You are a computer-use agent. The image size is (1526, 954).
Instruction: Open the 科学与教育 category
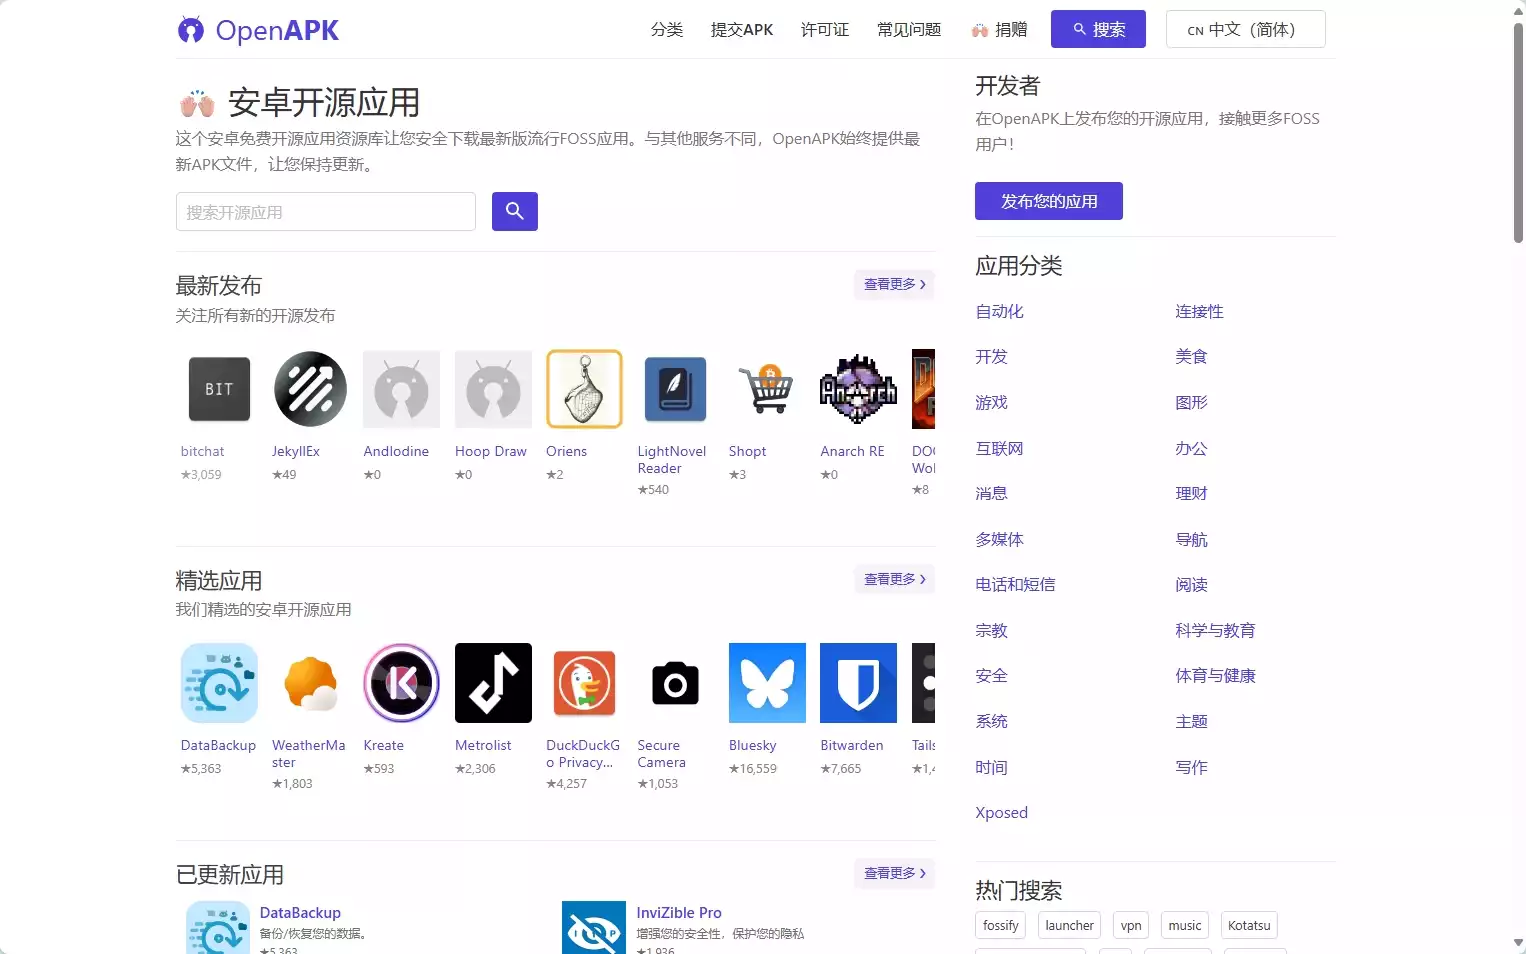click(x=1216, y=631)
